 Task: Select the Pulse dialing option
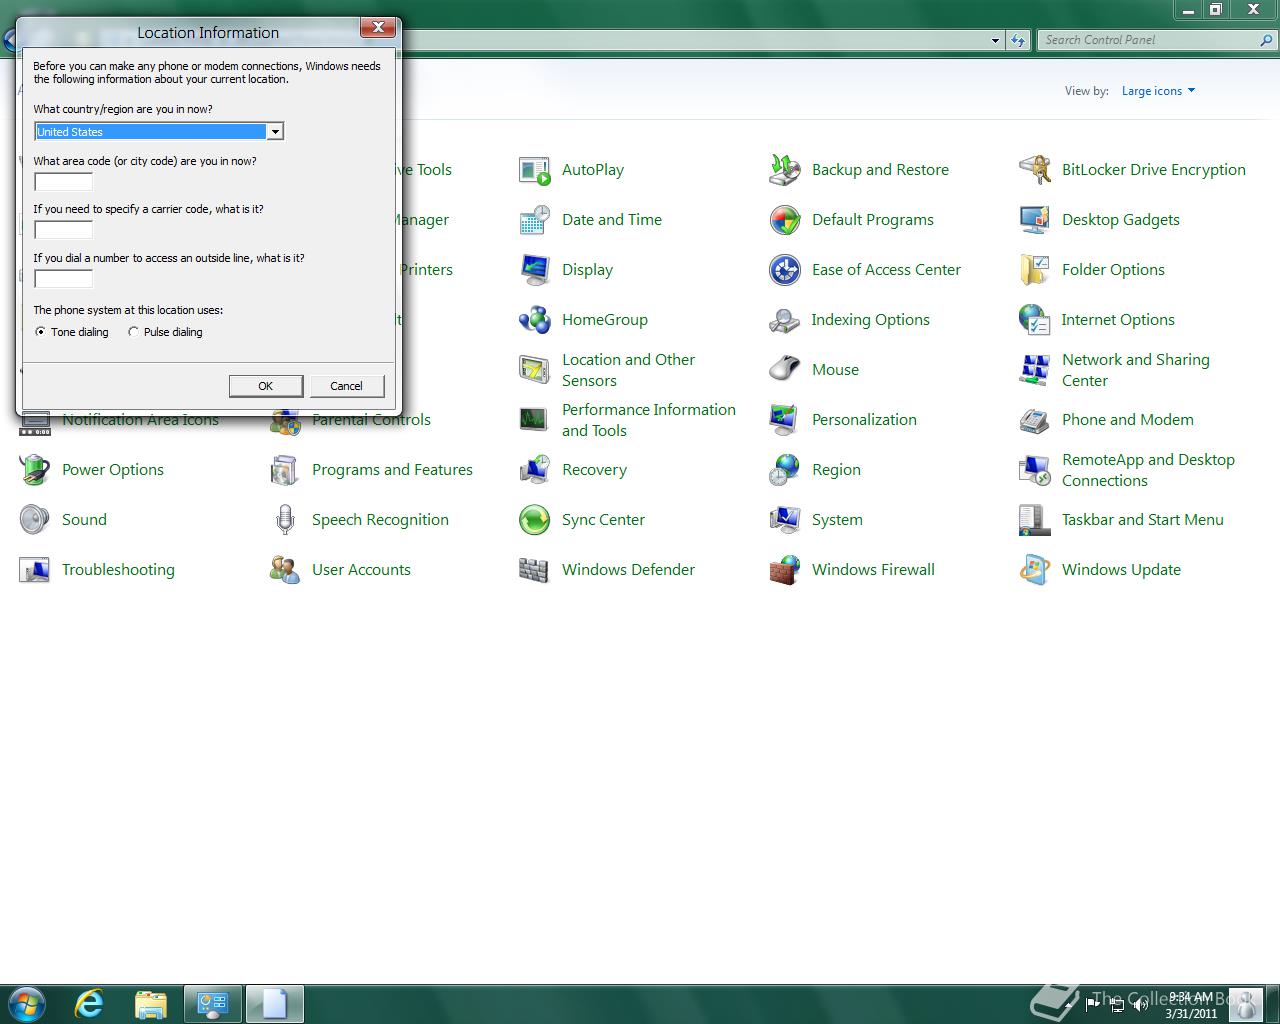coord(165,332)
